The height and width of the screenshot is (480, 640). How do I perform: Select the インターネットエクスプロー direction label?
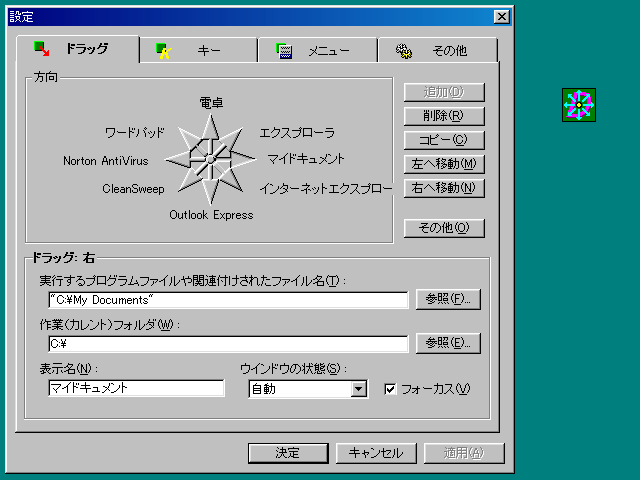pyautogui.click(x=326, y=189)
